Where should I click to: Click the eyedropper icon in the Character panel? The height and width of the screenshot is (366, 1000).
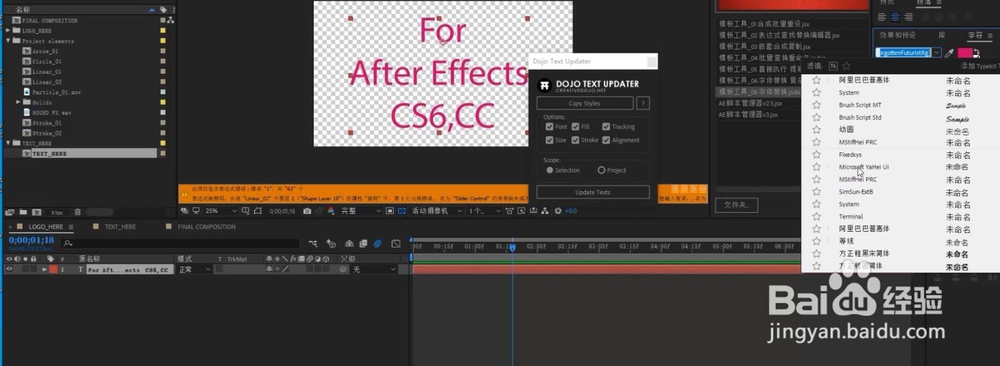(949, 53)
